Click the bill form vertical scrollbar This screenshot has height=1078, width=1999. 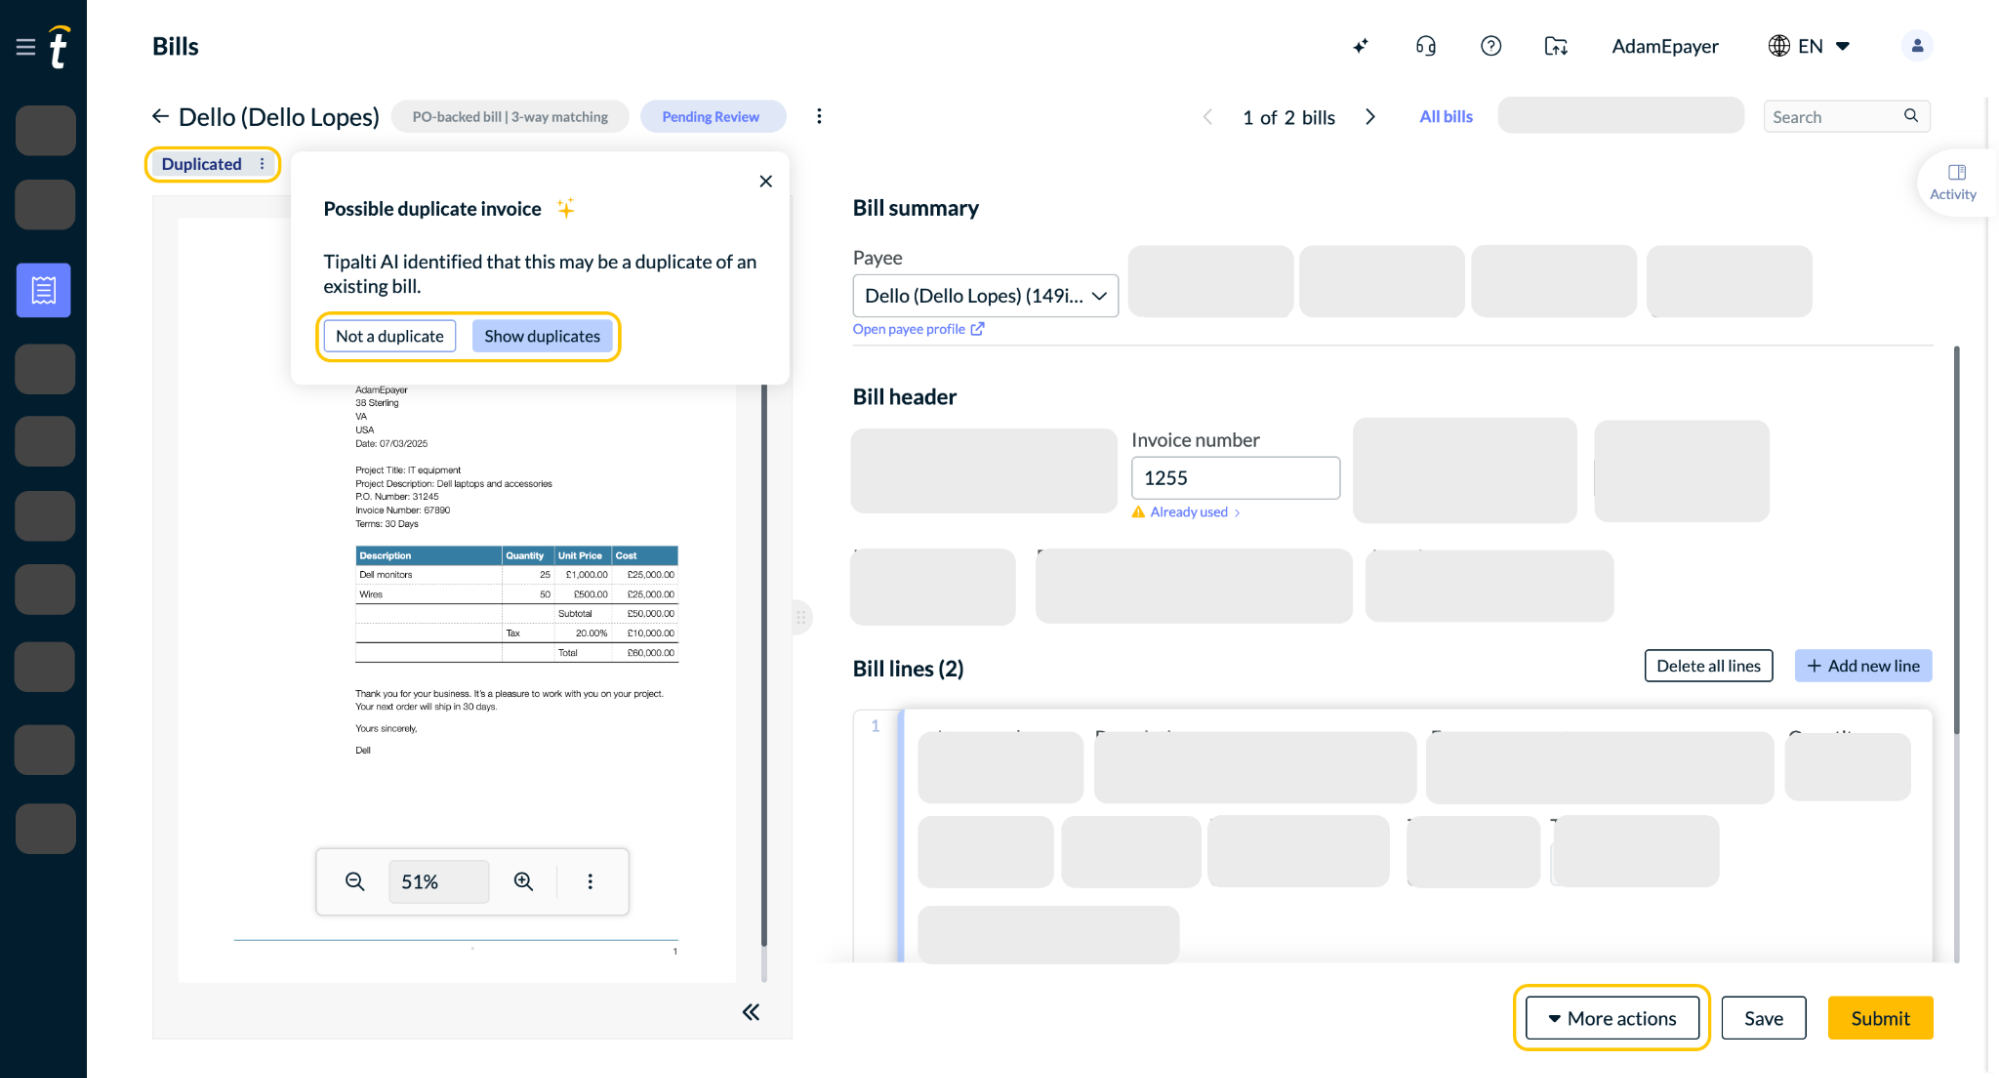(1956, 540)
